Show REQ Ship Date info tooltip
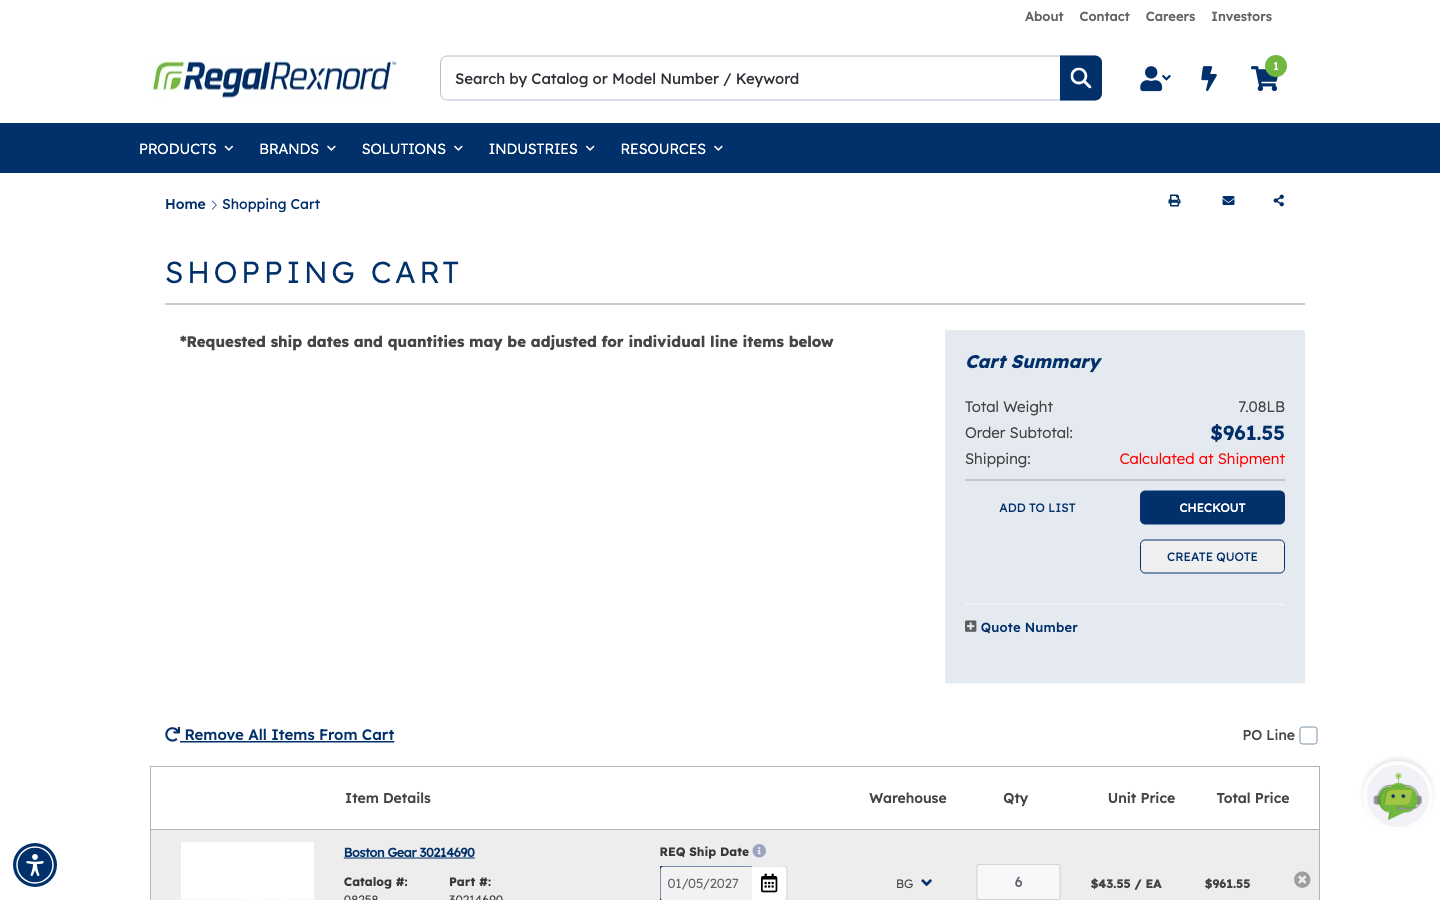The image size is (1440, 900). coord(759,851)
